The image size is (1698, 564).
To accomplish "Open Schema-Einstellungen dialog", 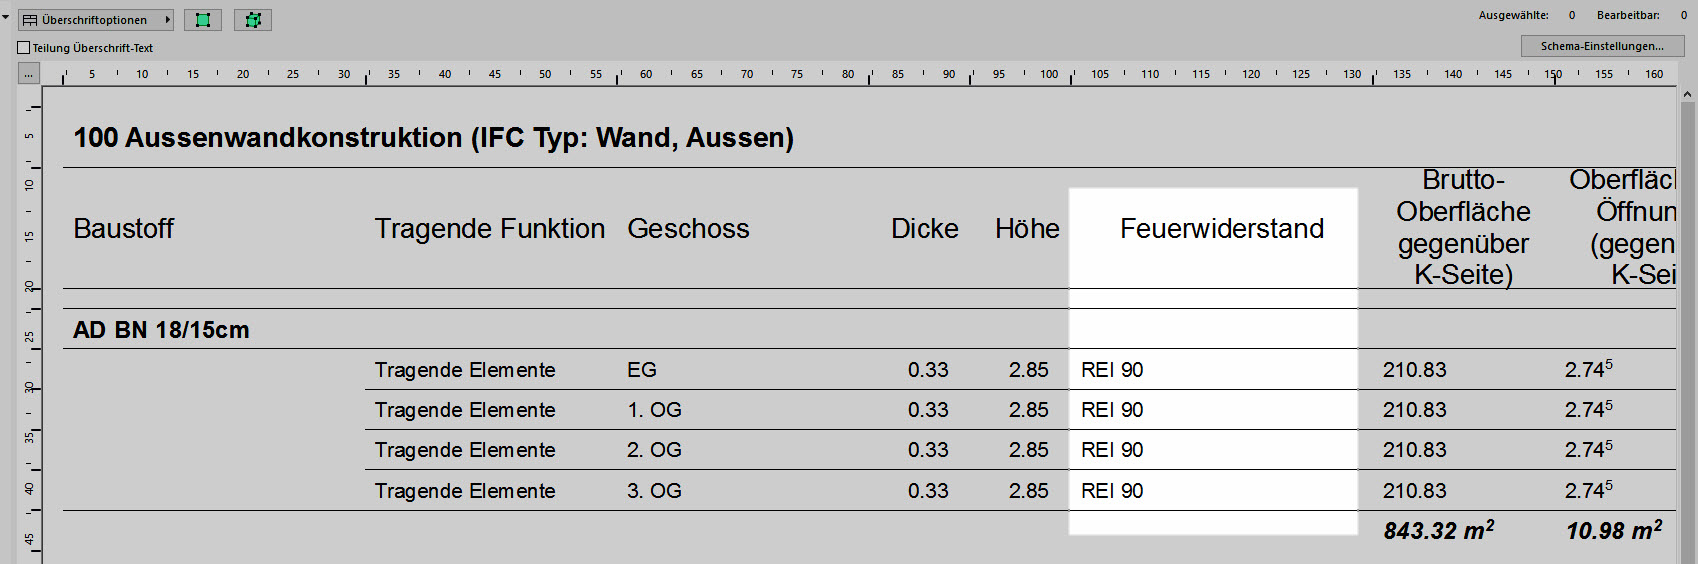I will tap(1602, 46).
